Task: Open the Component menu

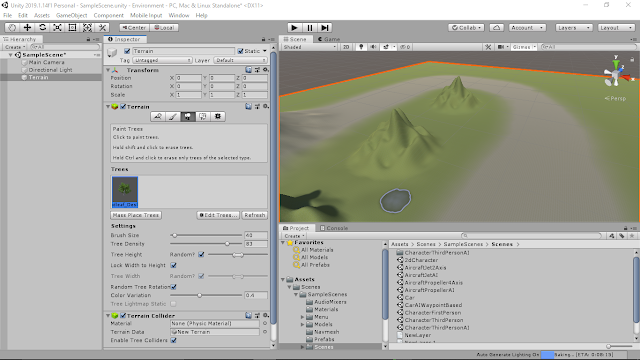Action: pos(109,15)
